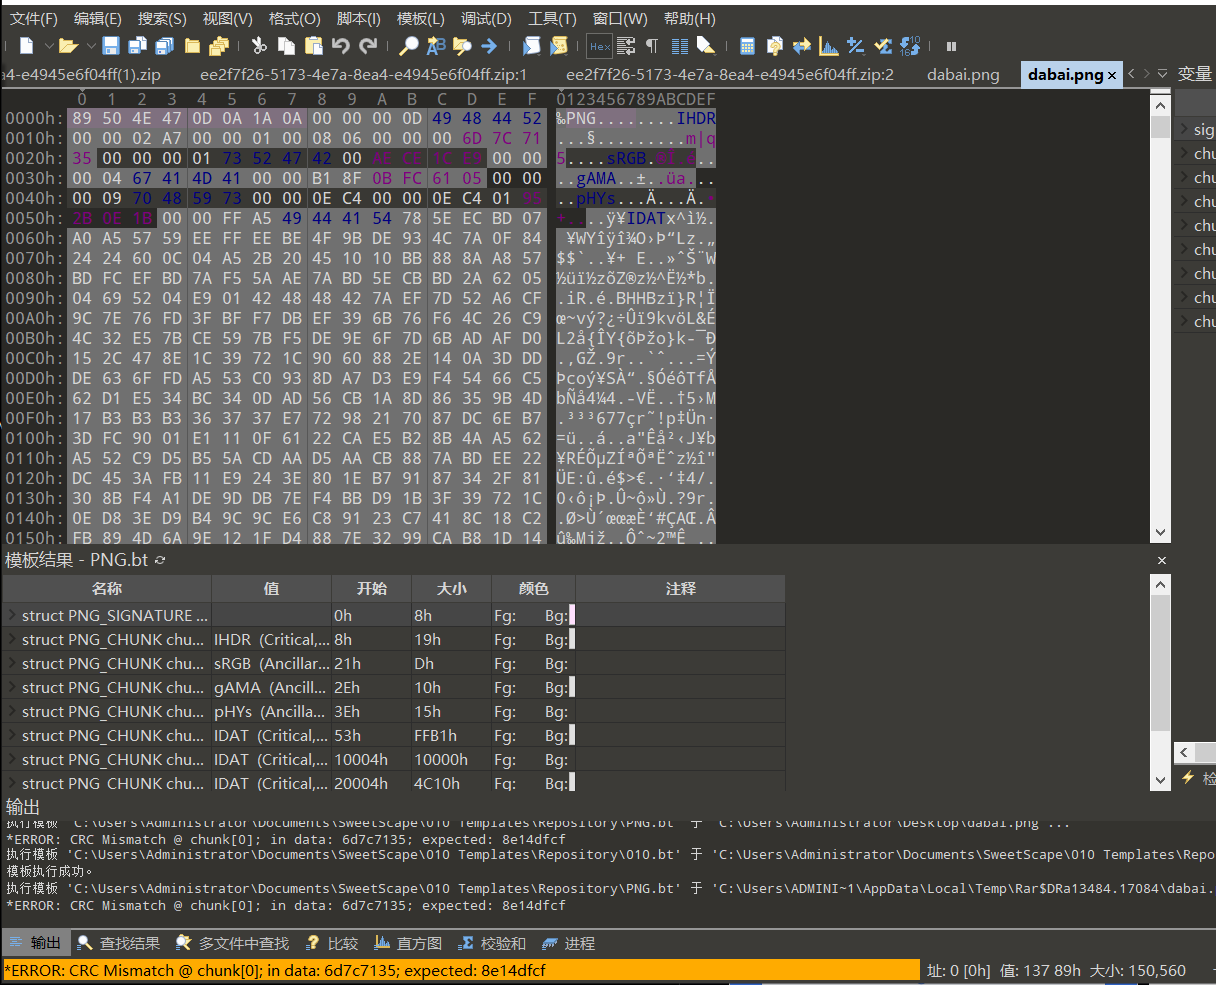Toggle the Hex edit mode button
The image size is (1216, 985).
pyautogui.click(x=599, y=46)
